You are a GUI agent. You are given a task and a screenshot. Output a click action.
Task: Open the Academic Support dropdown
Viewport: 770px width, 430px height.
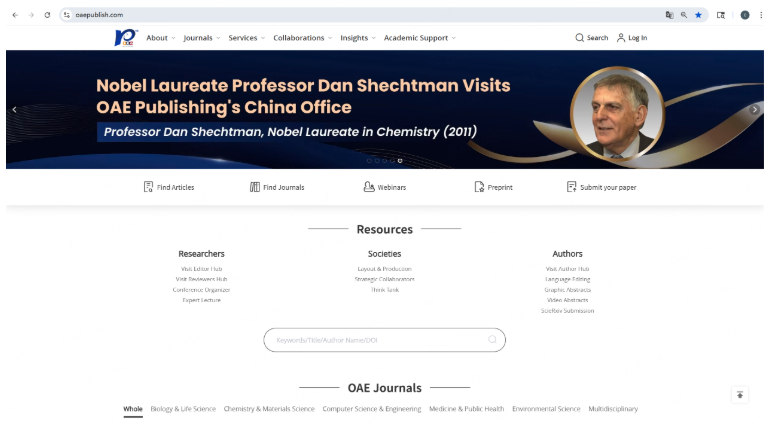click(x=419, y=38)
